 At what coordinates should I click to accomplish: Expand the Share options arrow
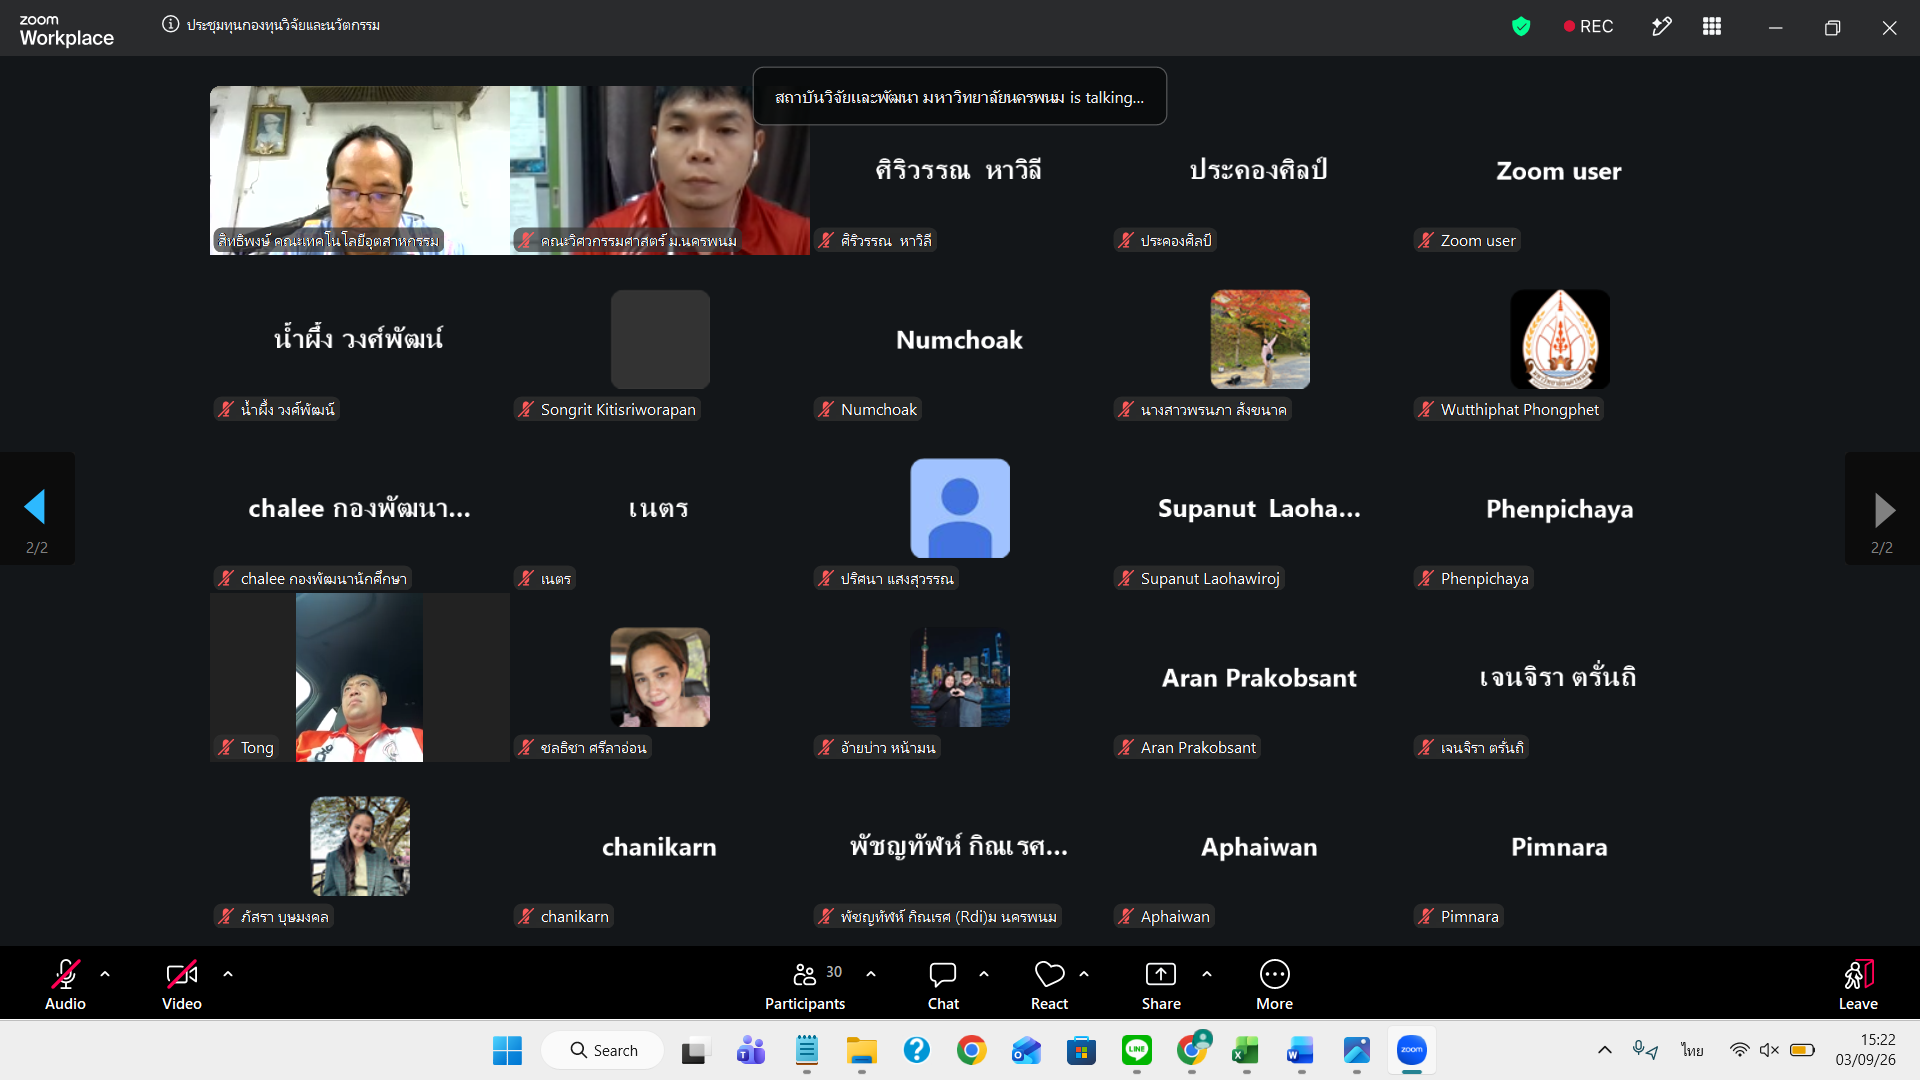click(1207, 974)
